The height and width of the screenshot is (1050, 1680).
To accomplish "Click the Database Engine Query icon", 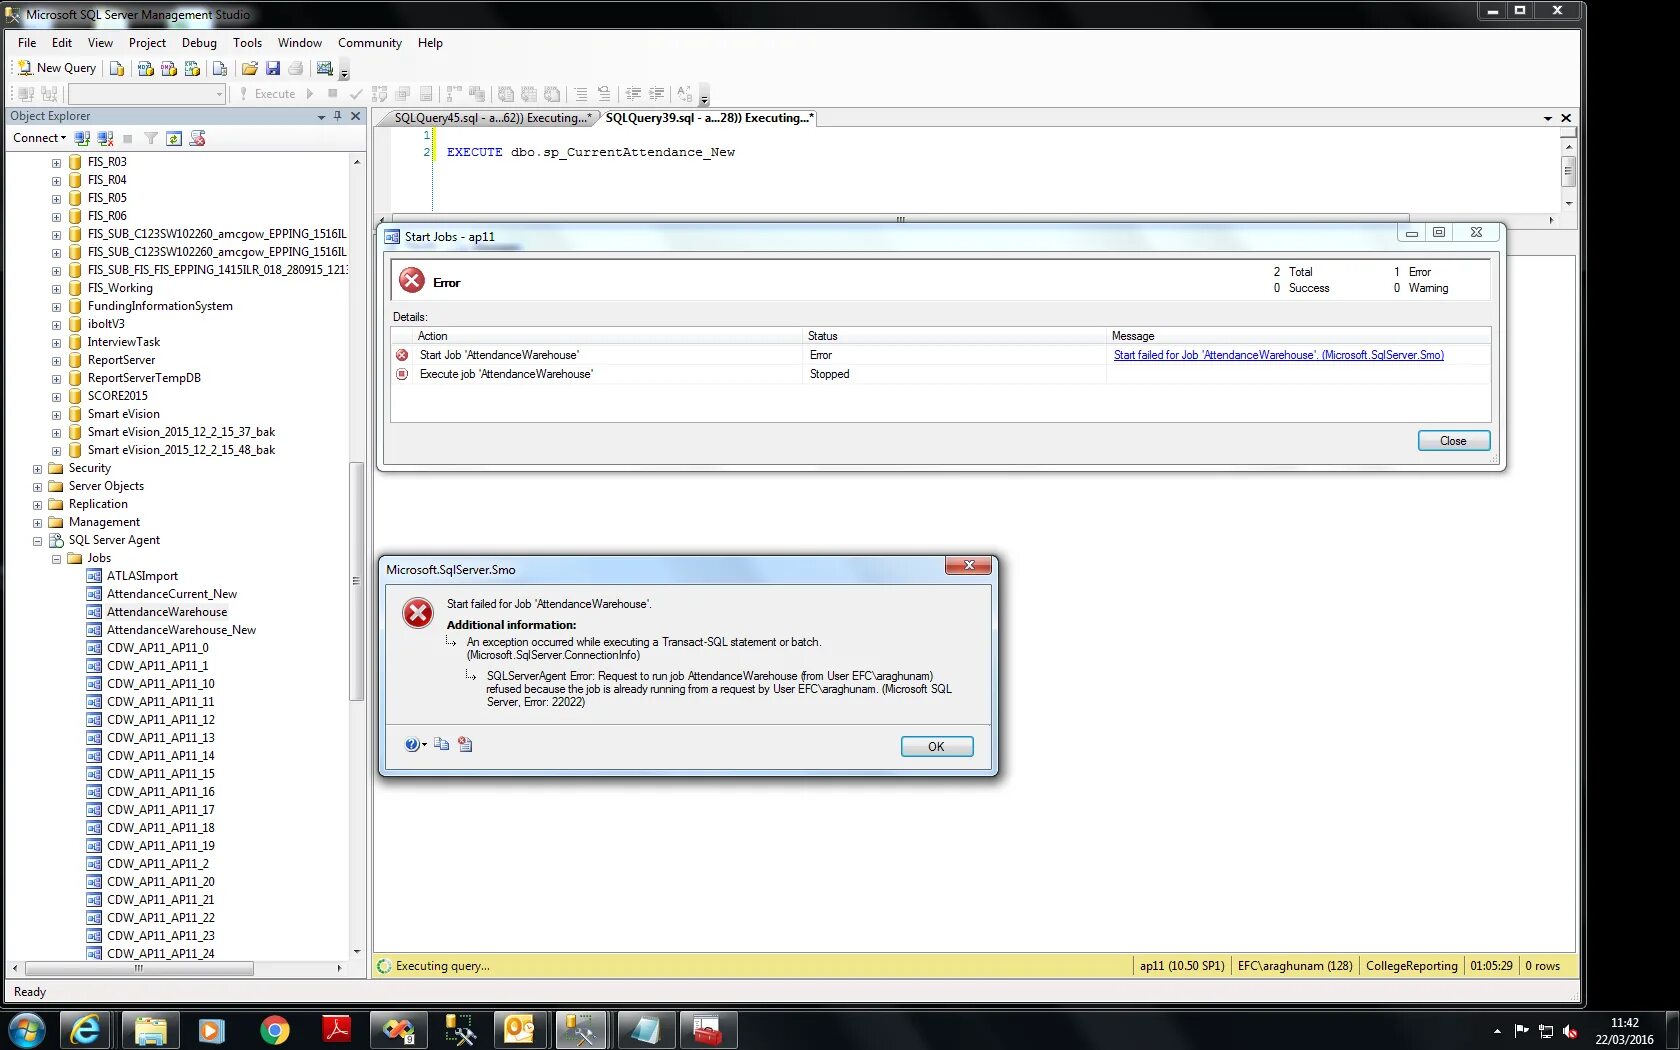I will click(x=117, y=68).
